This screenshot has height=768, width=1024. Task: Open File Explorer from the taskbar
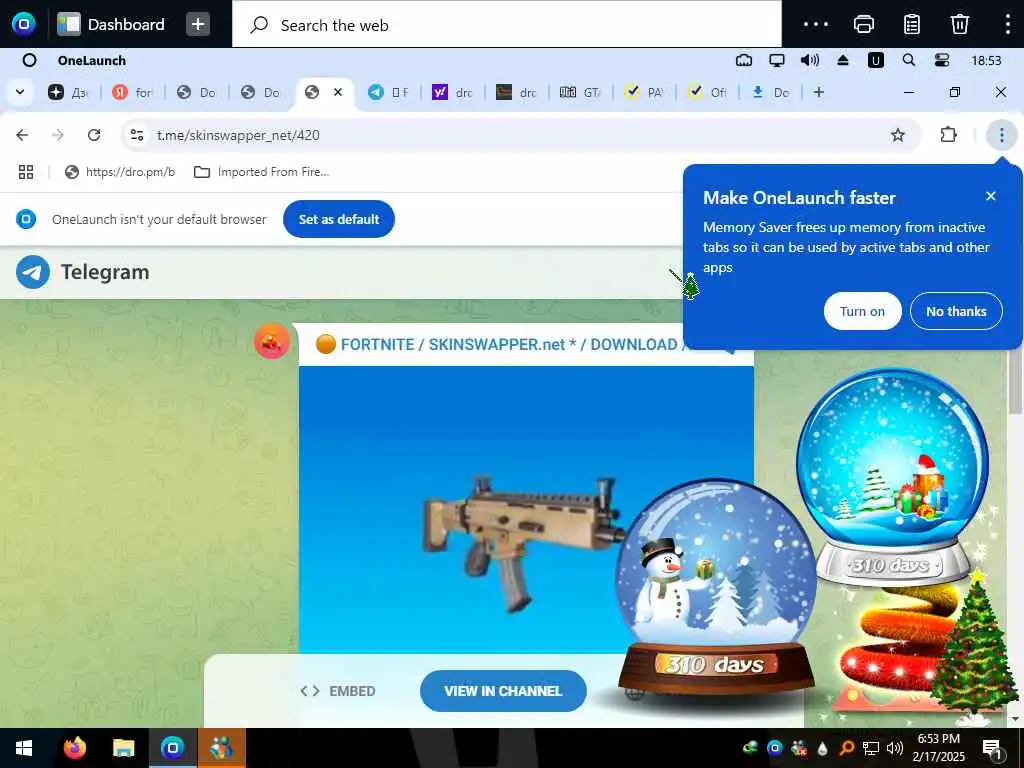tap(123, 748)
